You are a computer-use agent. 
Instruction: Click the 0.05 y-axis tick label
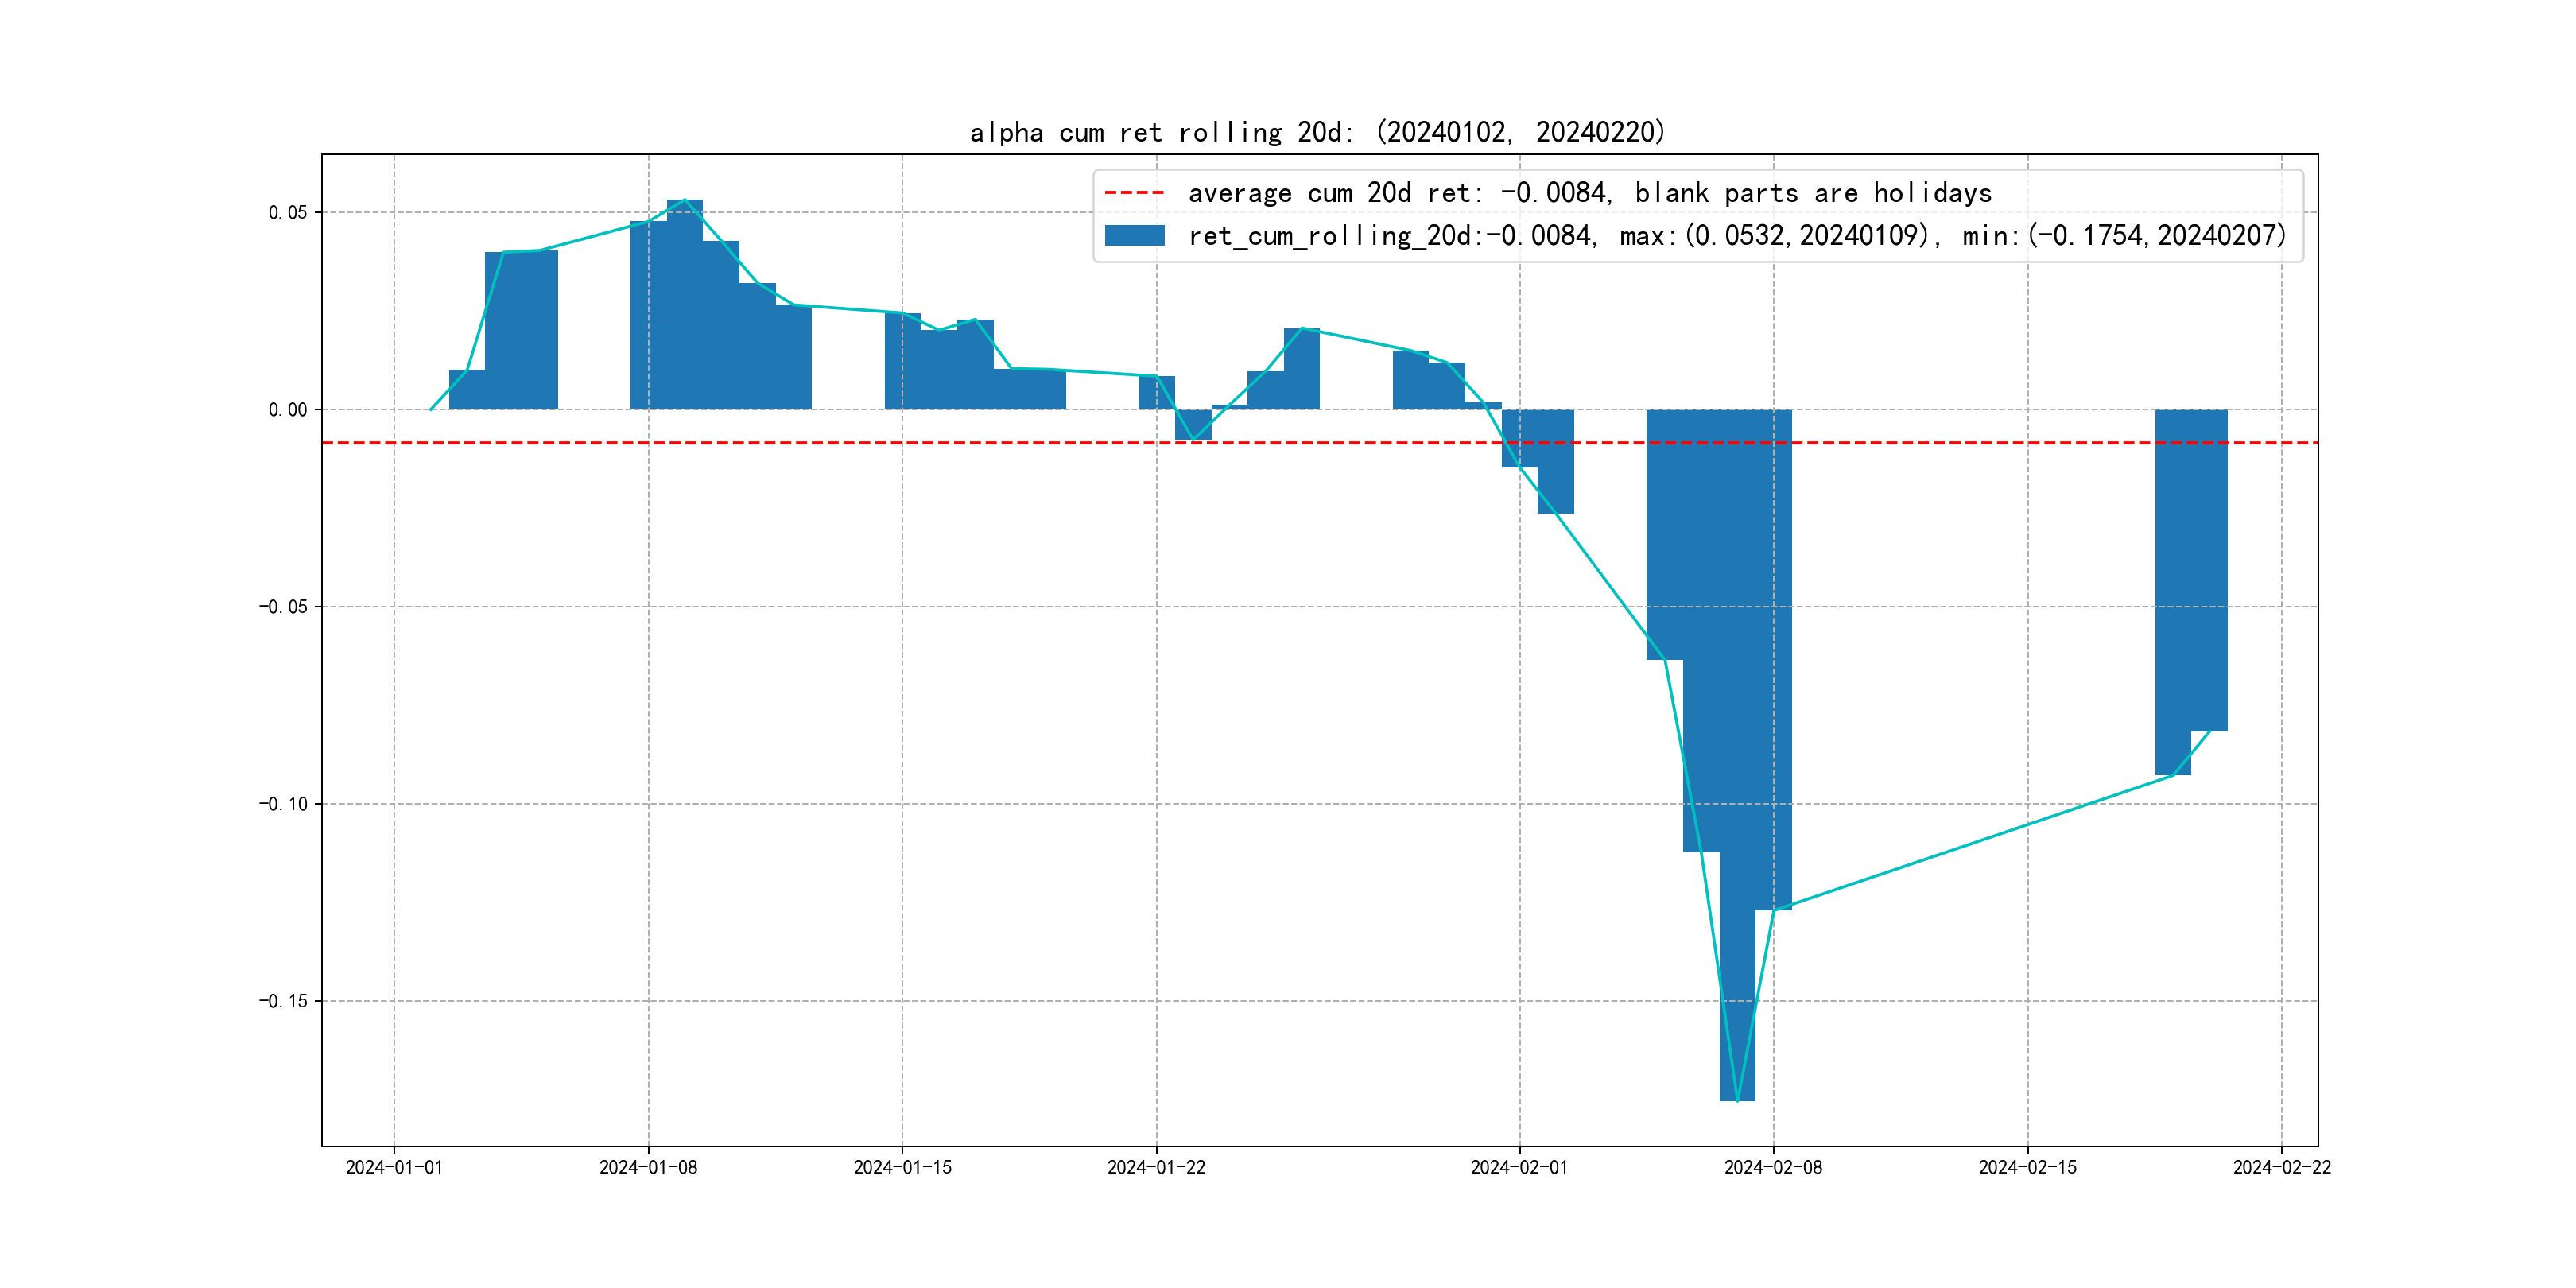[287, 212]
